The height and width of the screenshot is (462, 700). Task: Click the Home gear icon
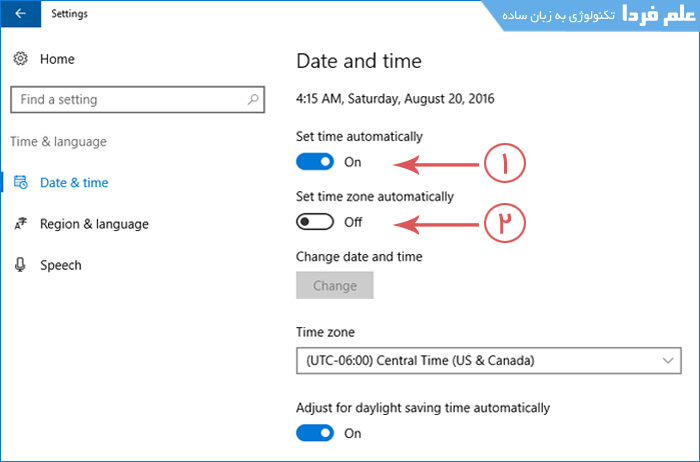20,60
